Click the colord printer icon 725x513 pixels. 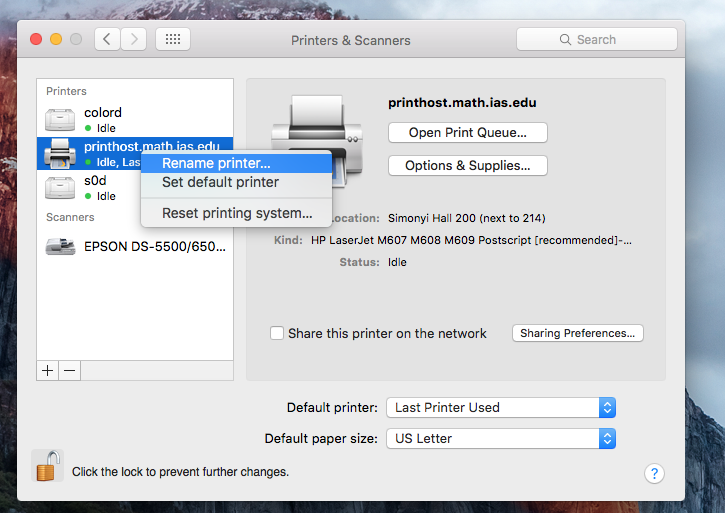pyautogui.click(x=60, y=120)
